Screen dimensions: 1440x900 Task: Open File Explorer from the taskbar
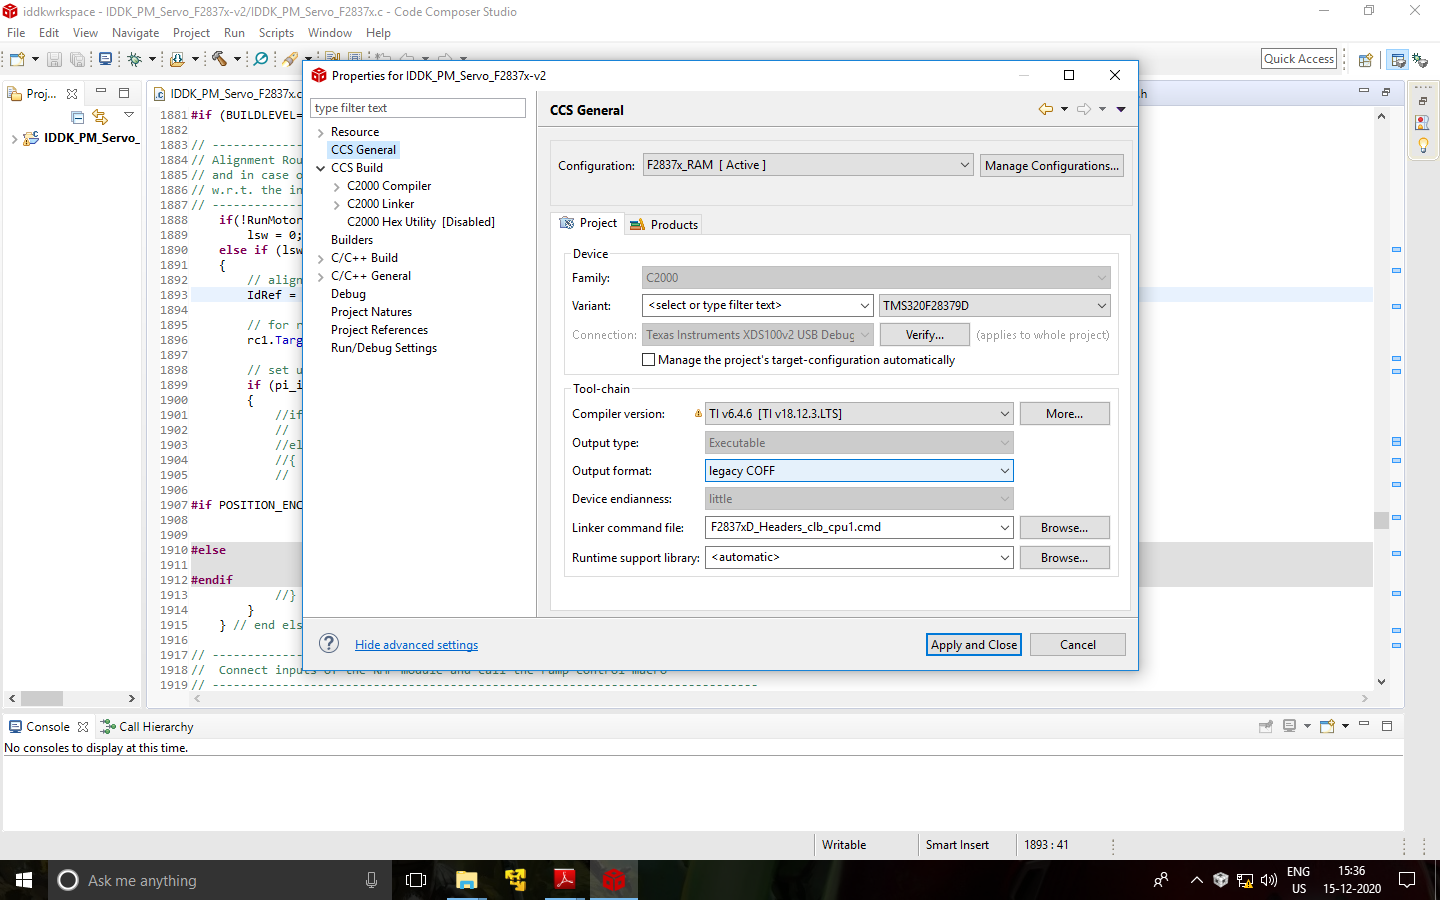[467, 880]
